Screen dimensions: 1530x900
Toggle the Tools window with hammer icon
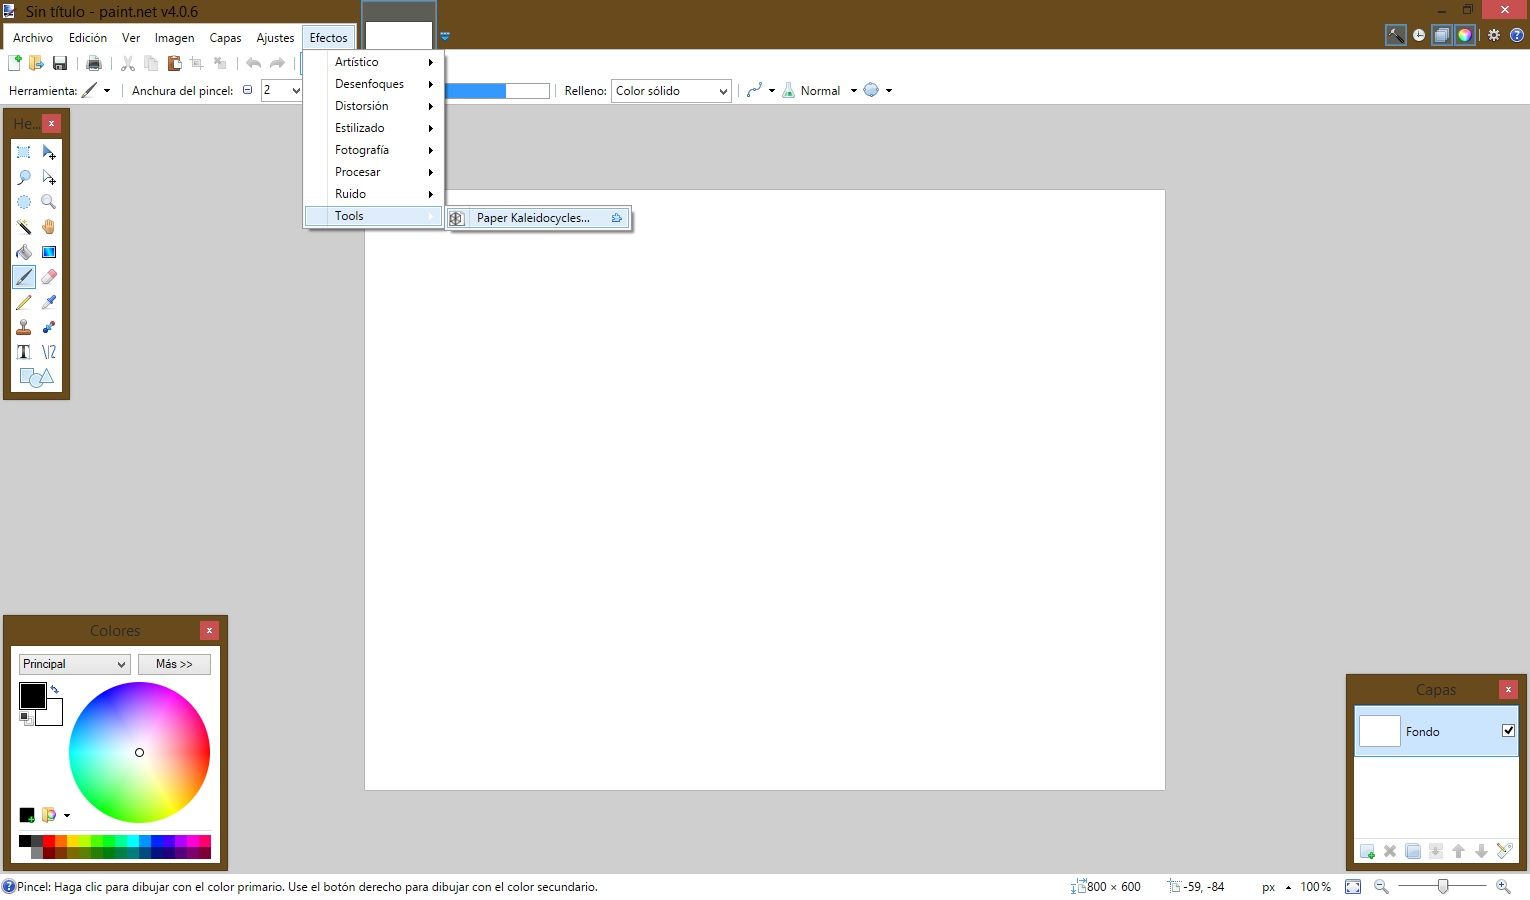pos(1395,35)
